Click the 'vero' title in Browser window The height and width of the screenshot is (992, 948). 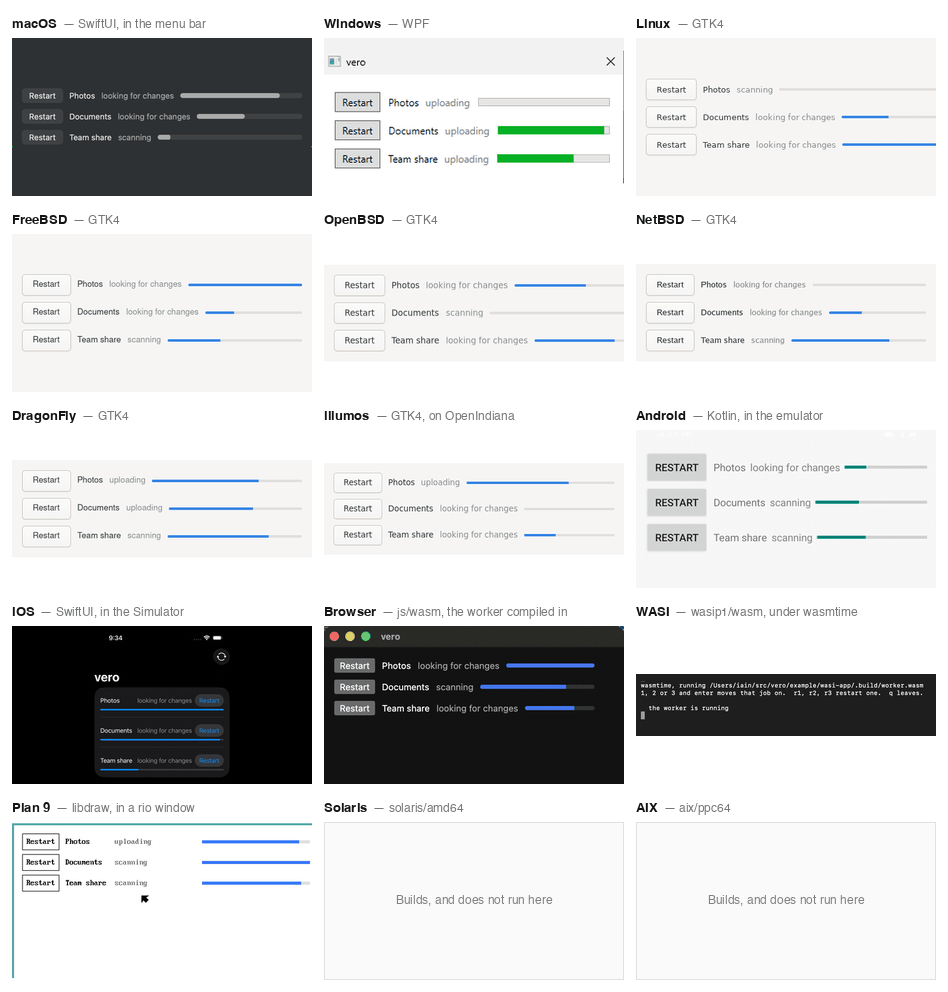click(x=390, y=636)
